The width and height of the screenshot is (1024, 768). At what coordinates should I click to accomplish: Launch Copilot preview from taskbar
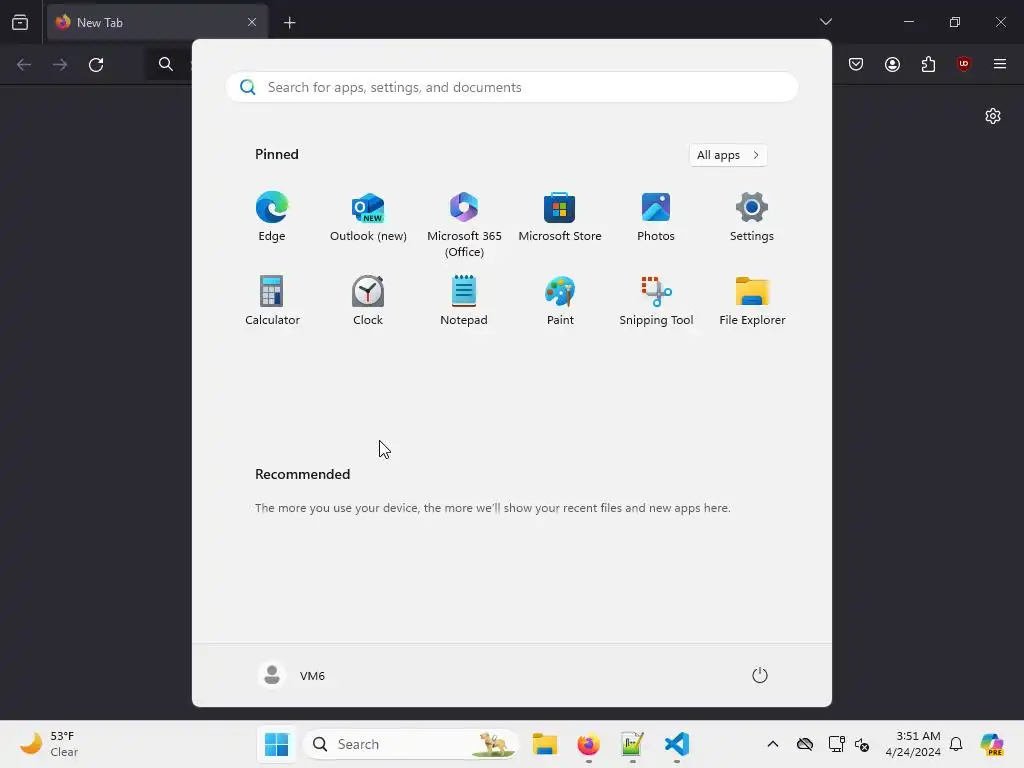pos(992,744)
